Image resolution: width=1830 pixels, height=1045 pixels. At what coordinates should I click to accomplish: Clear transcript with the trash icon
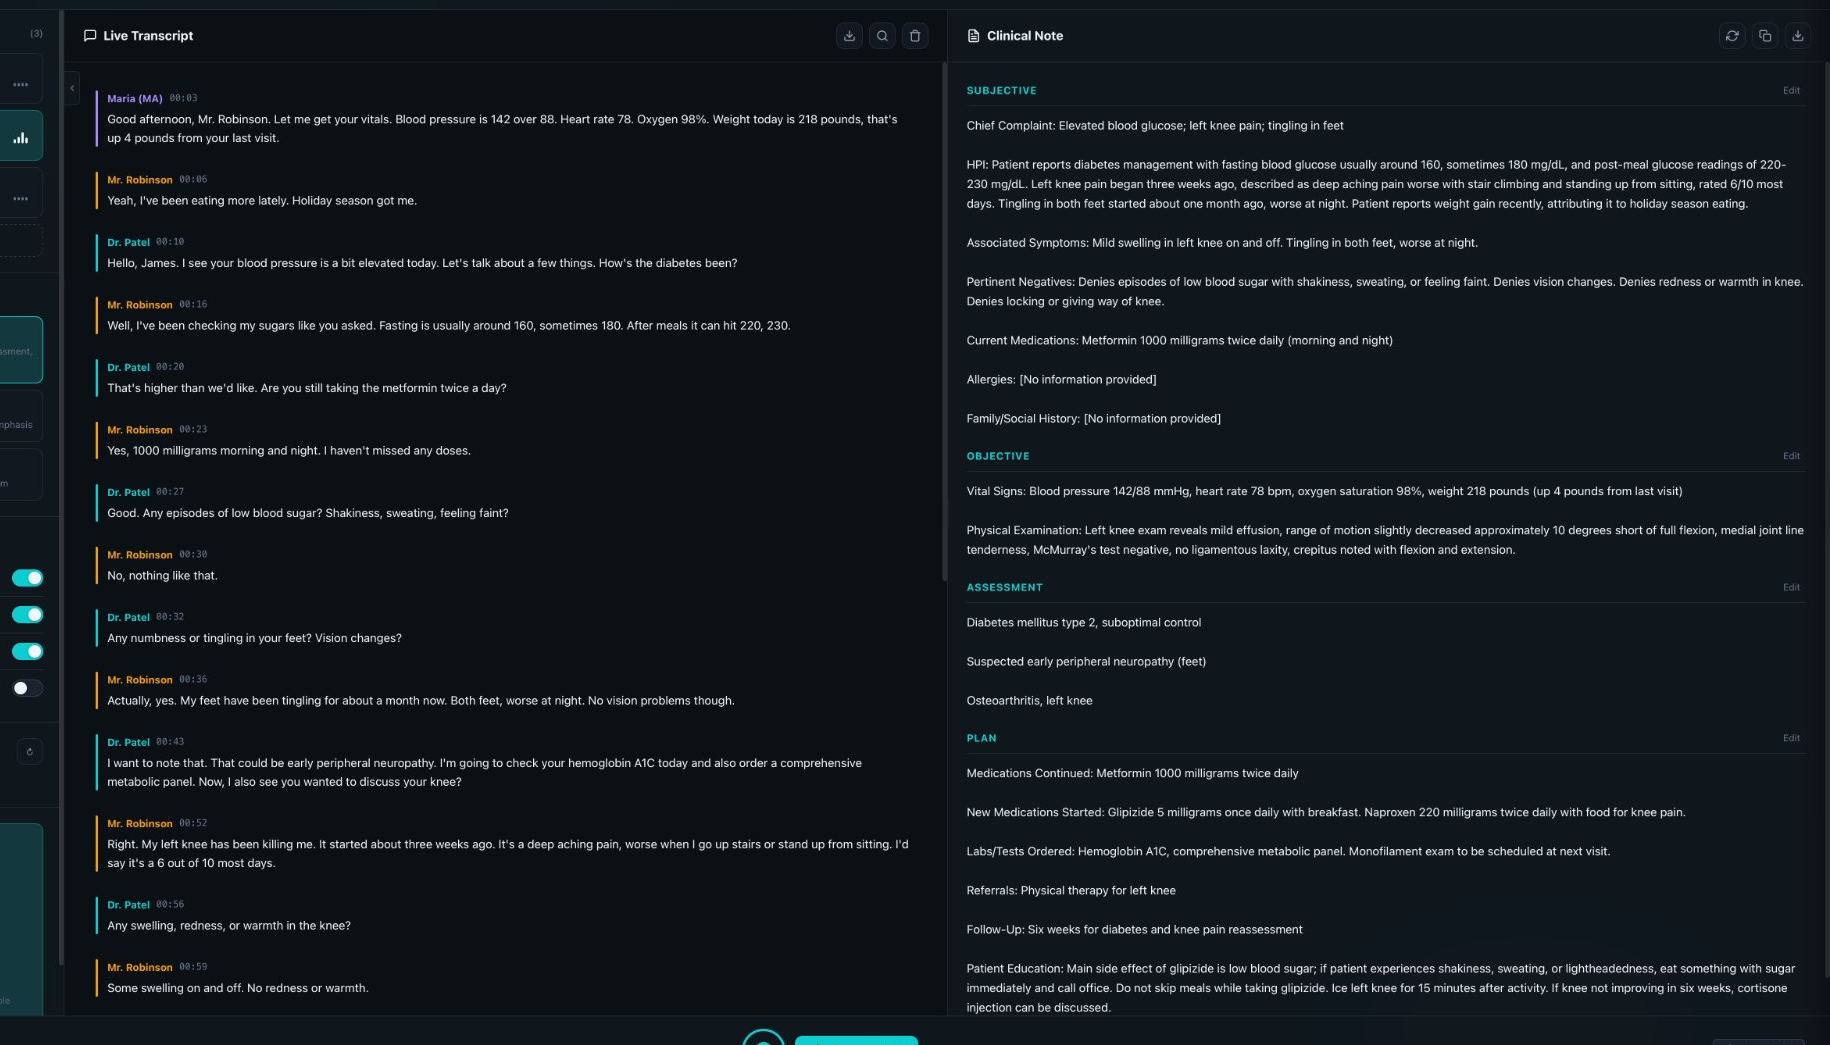[915, 35]
